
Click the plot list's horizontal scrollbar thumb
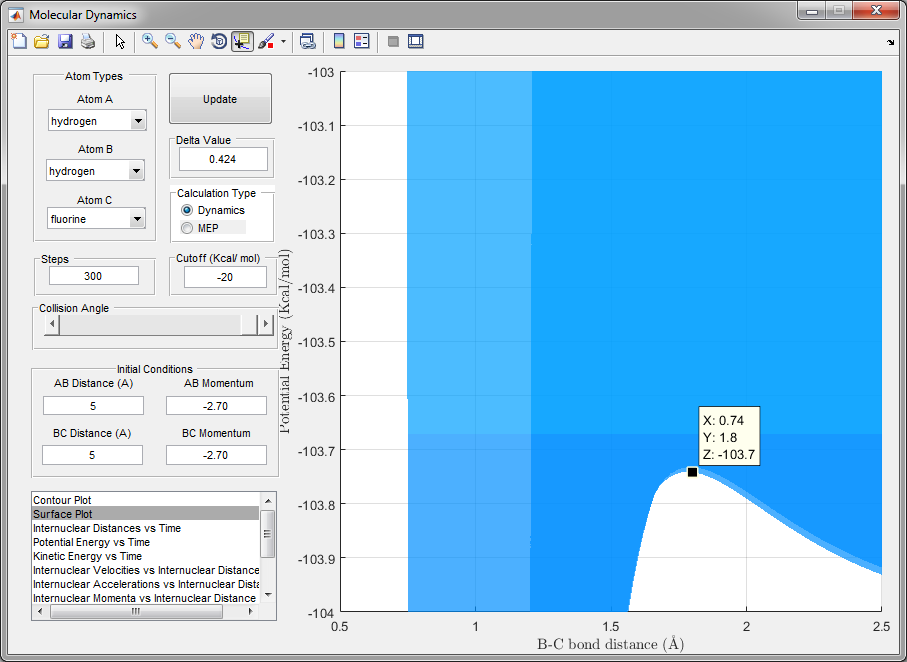point(136,612)
